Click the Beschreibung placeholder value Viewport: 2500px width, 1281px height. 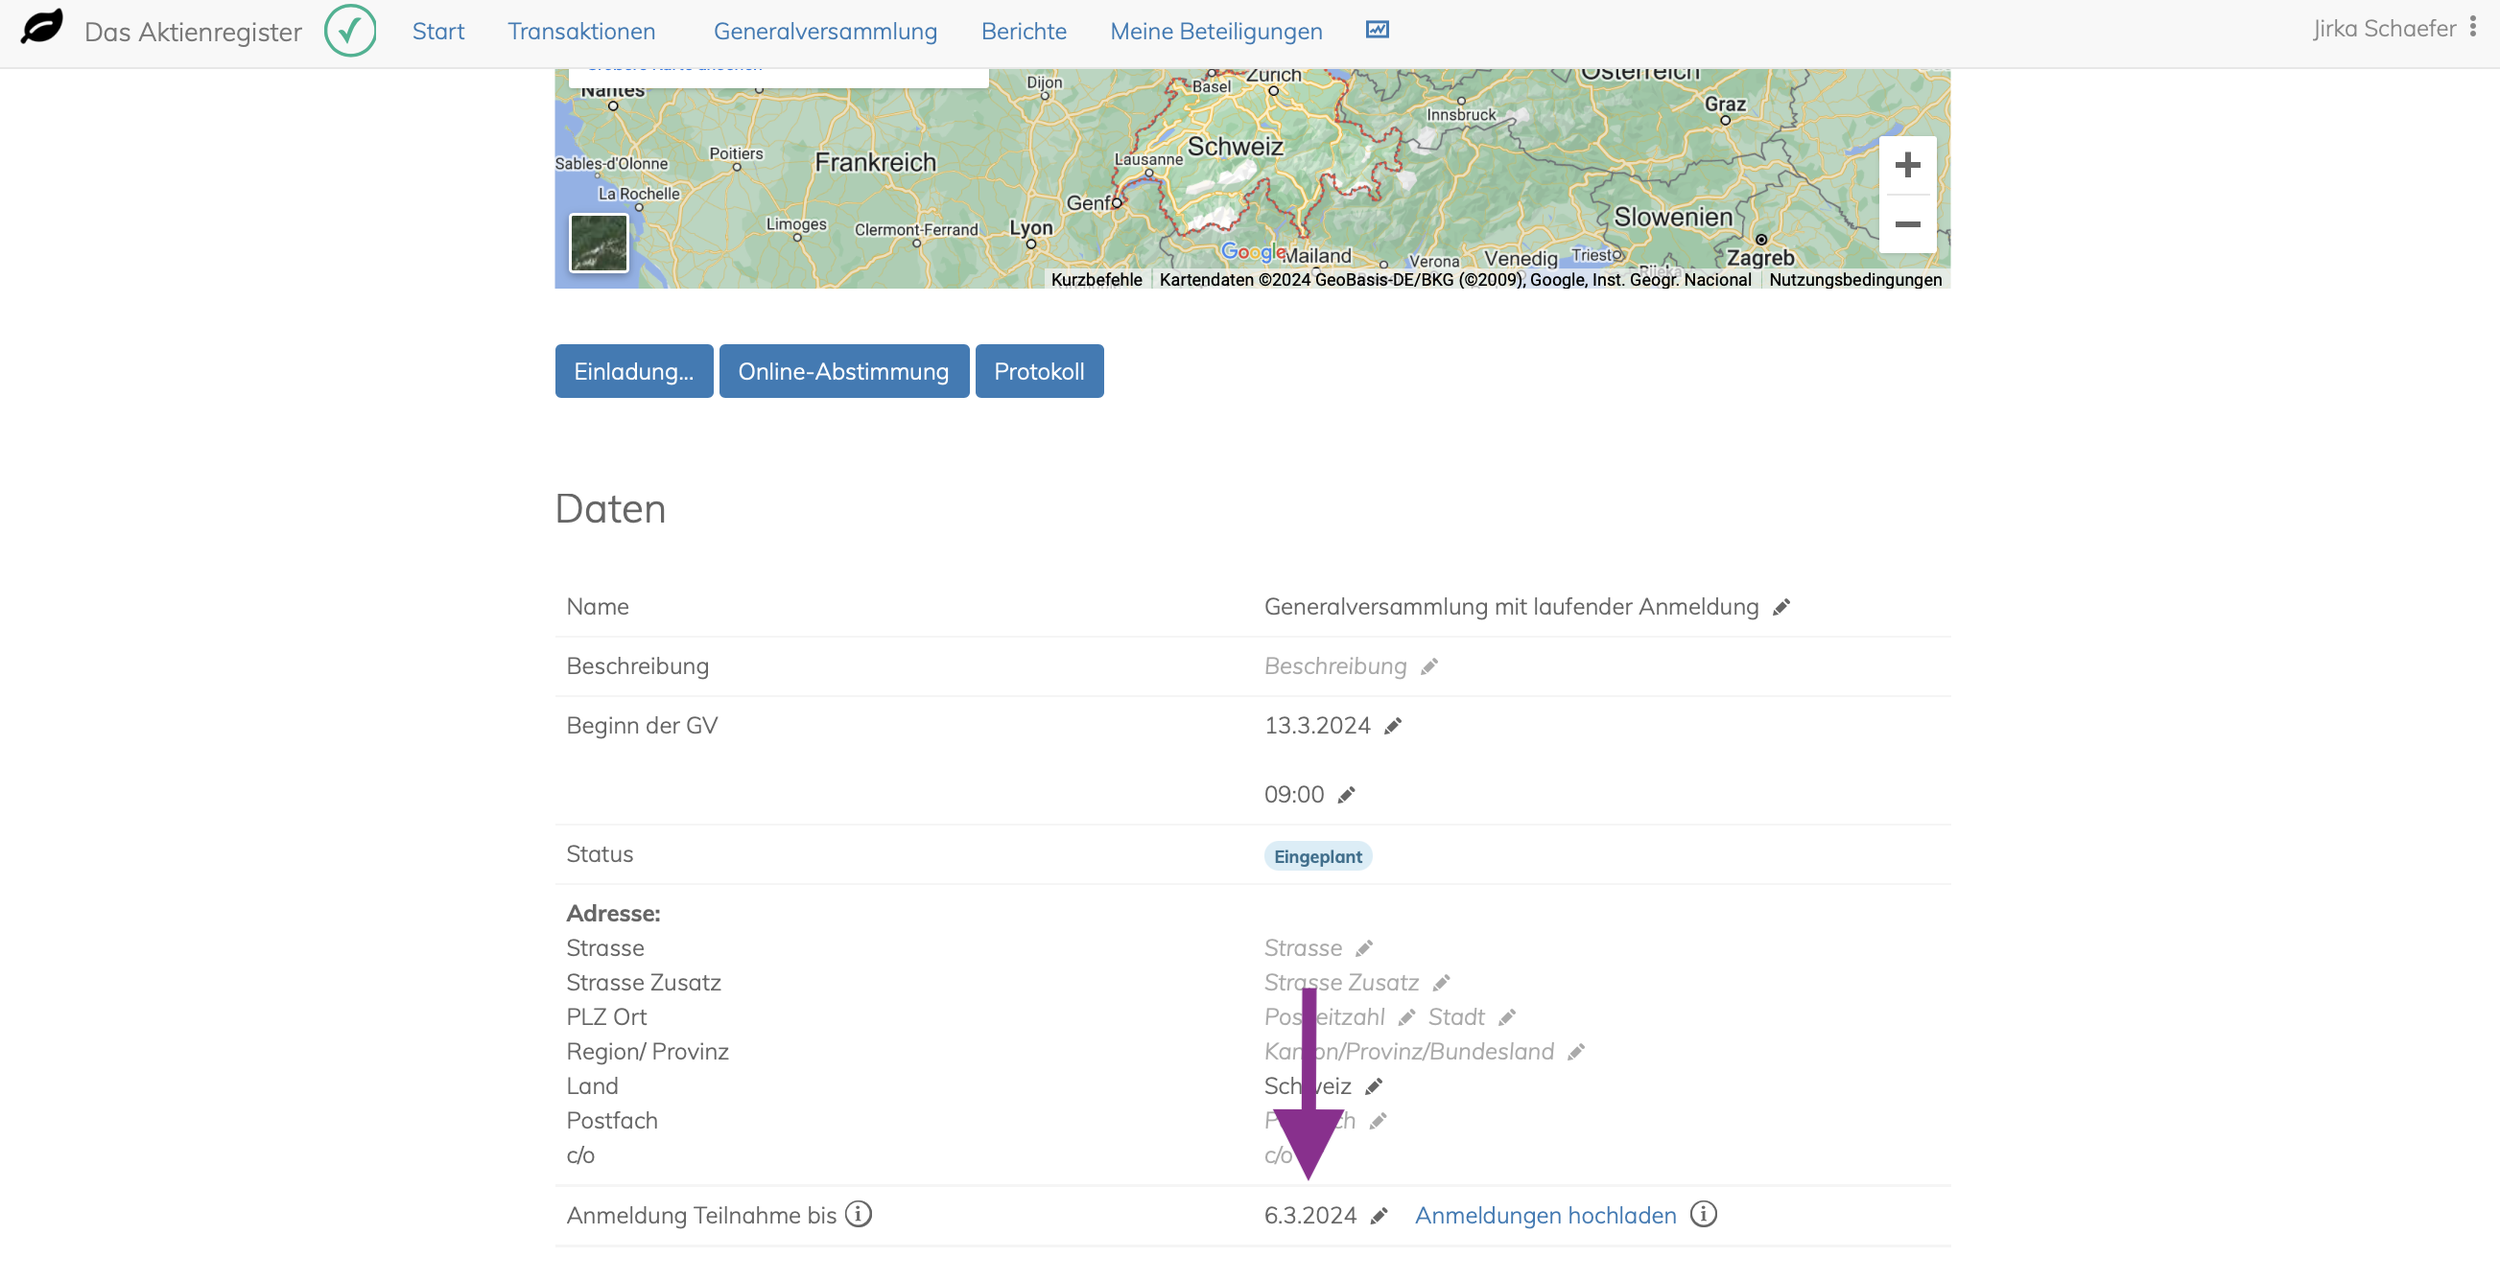pos(1335,667)
